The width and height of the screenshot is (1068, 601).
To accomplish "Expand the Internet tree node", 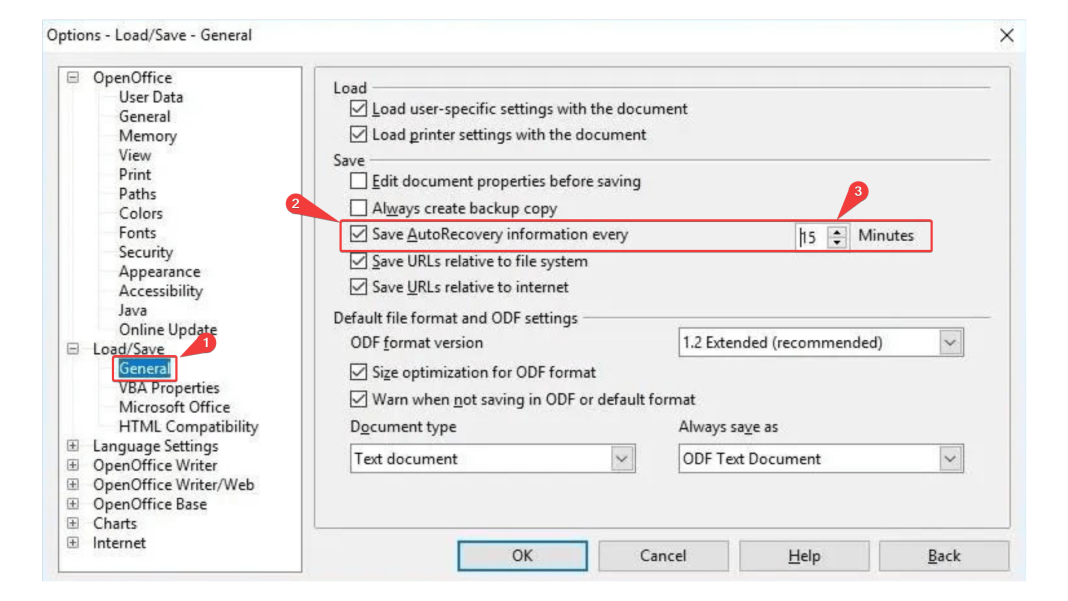I will click(x=73, y=542).
